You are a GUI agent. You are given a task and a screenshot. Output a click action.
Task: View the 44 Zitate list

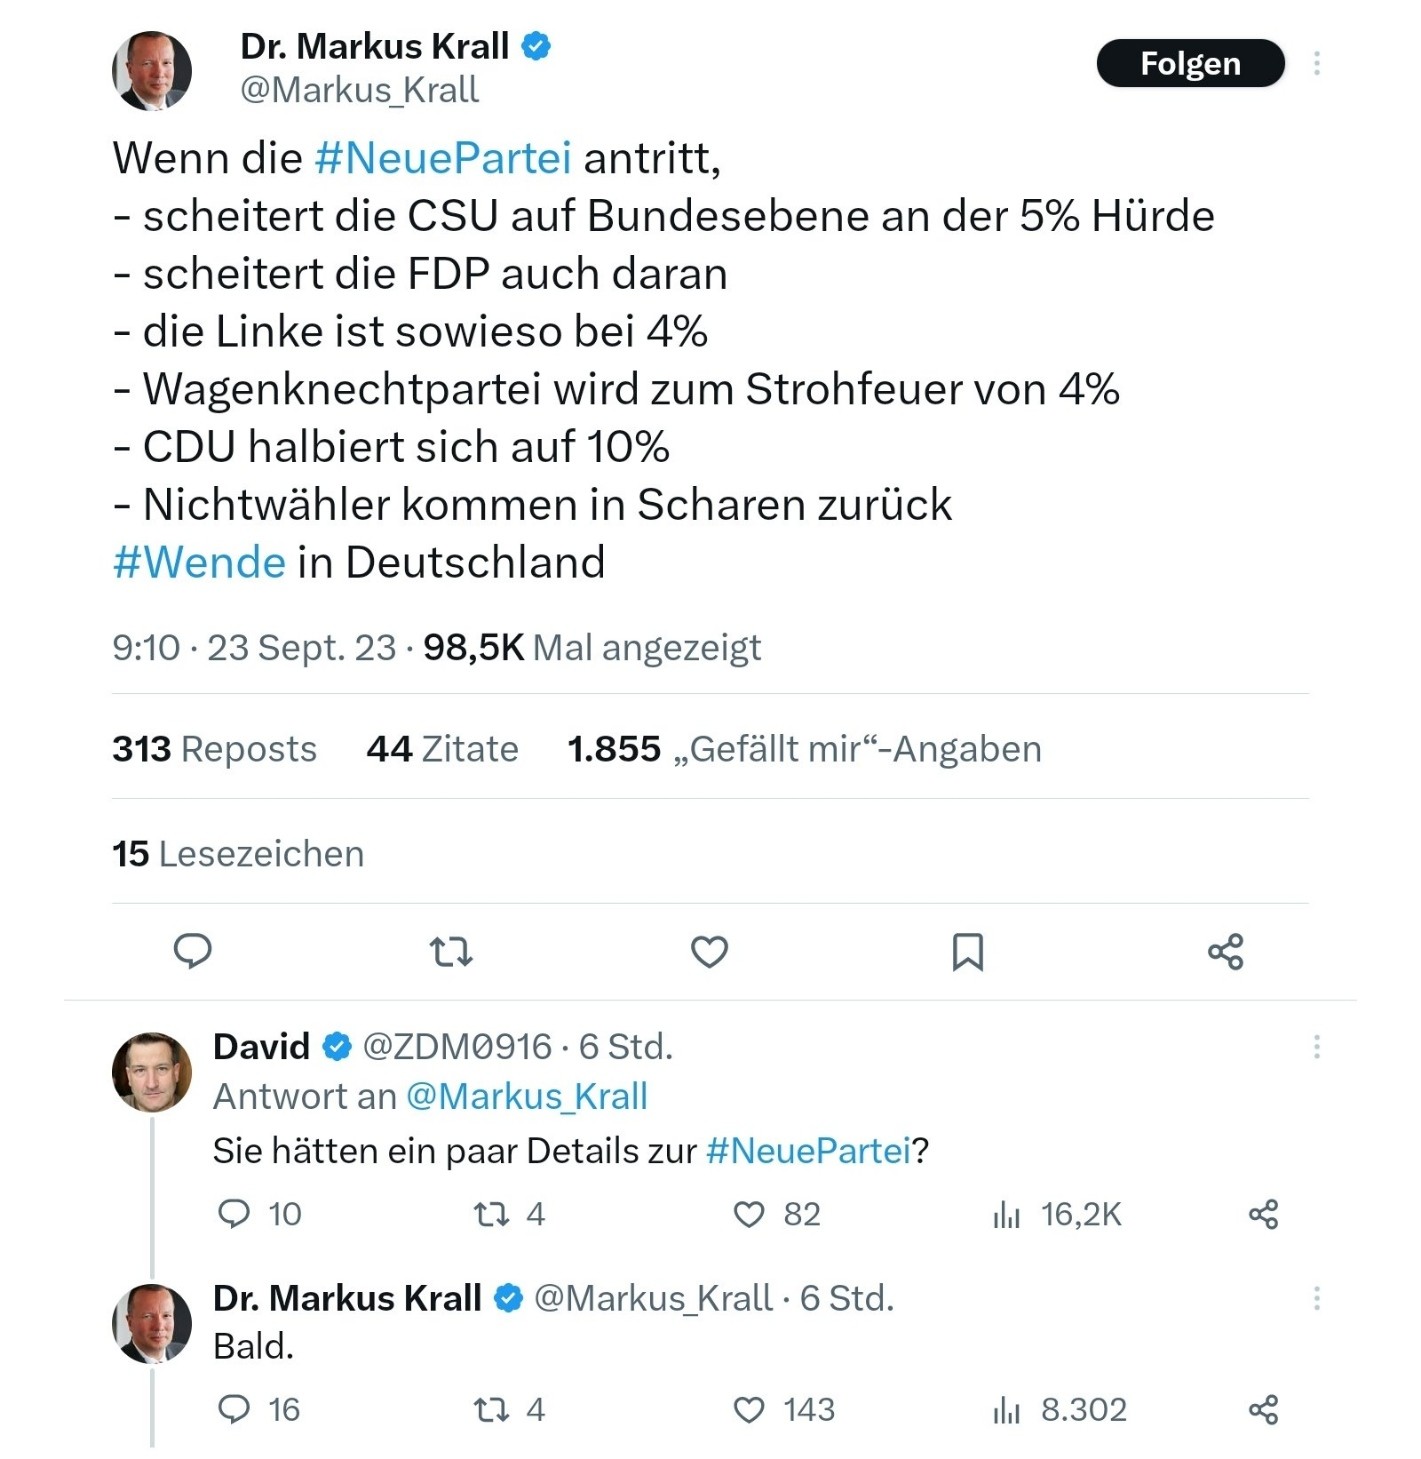[442, 749]
